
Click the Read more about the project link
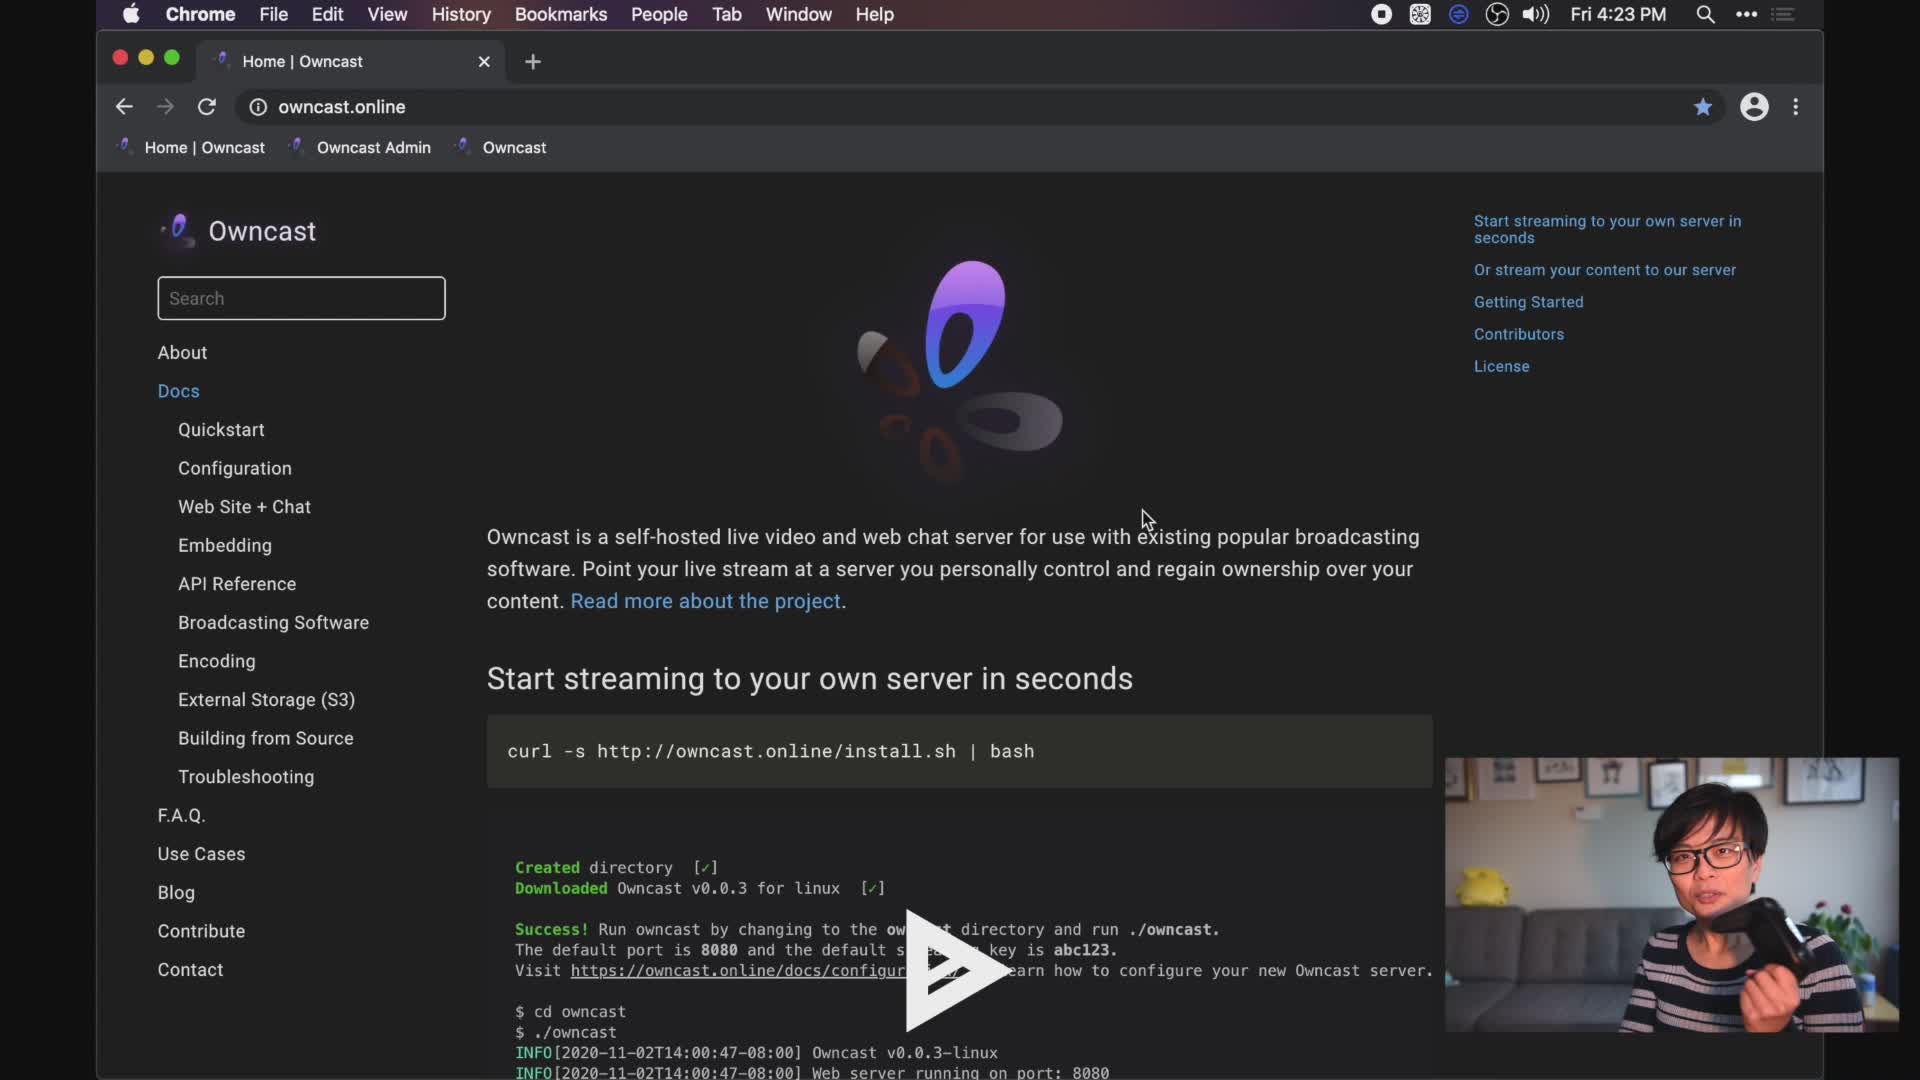(705, 601)
